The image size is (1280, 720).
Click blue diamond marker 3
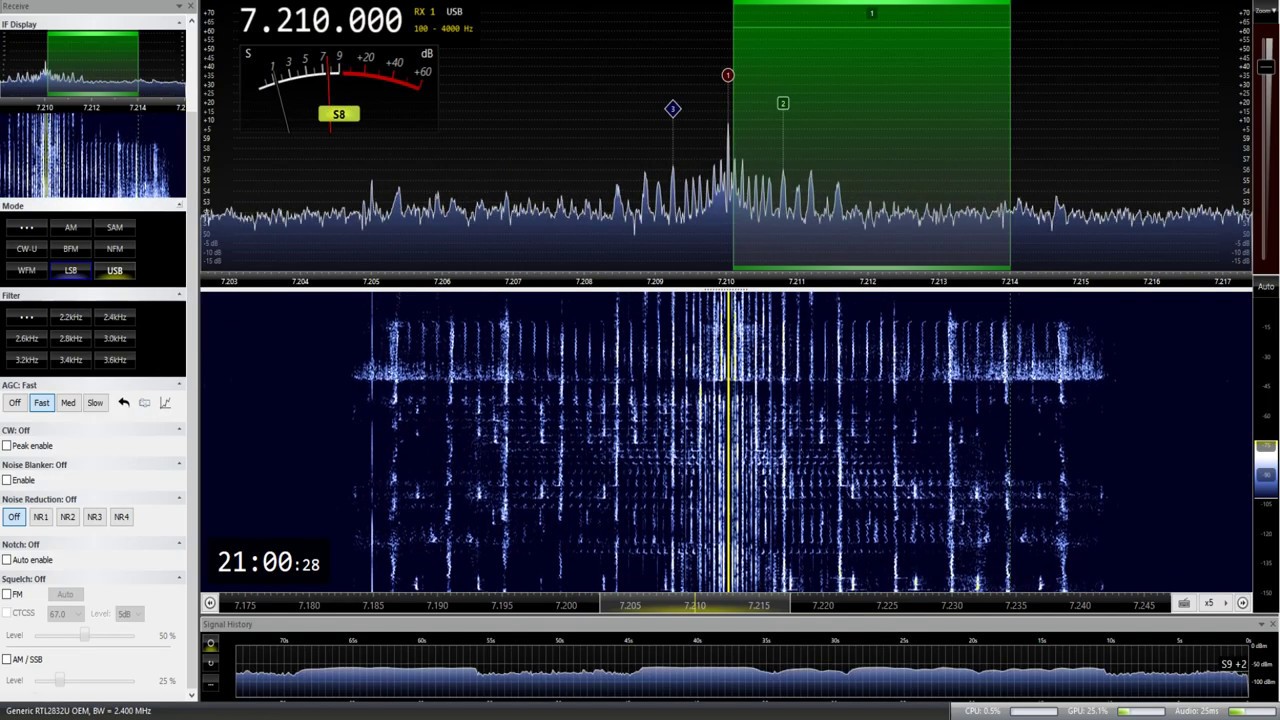[x=673, y=108]
